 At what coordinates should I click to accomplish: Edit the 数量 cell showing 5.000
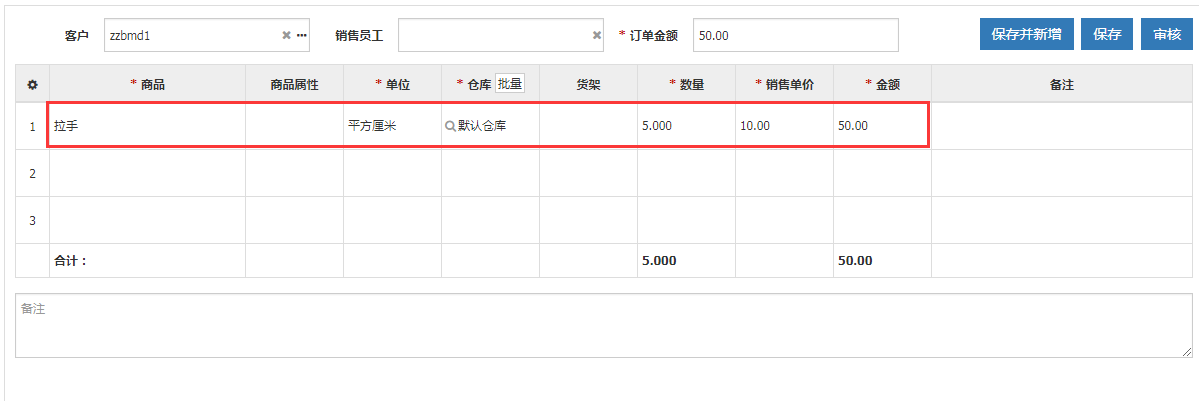click(x=686, y=126)
